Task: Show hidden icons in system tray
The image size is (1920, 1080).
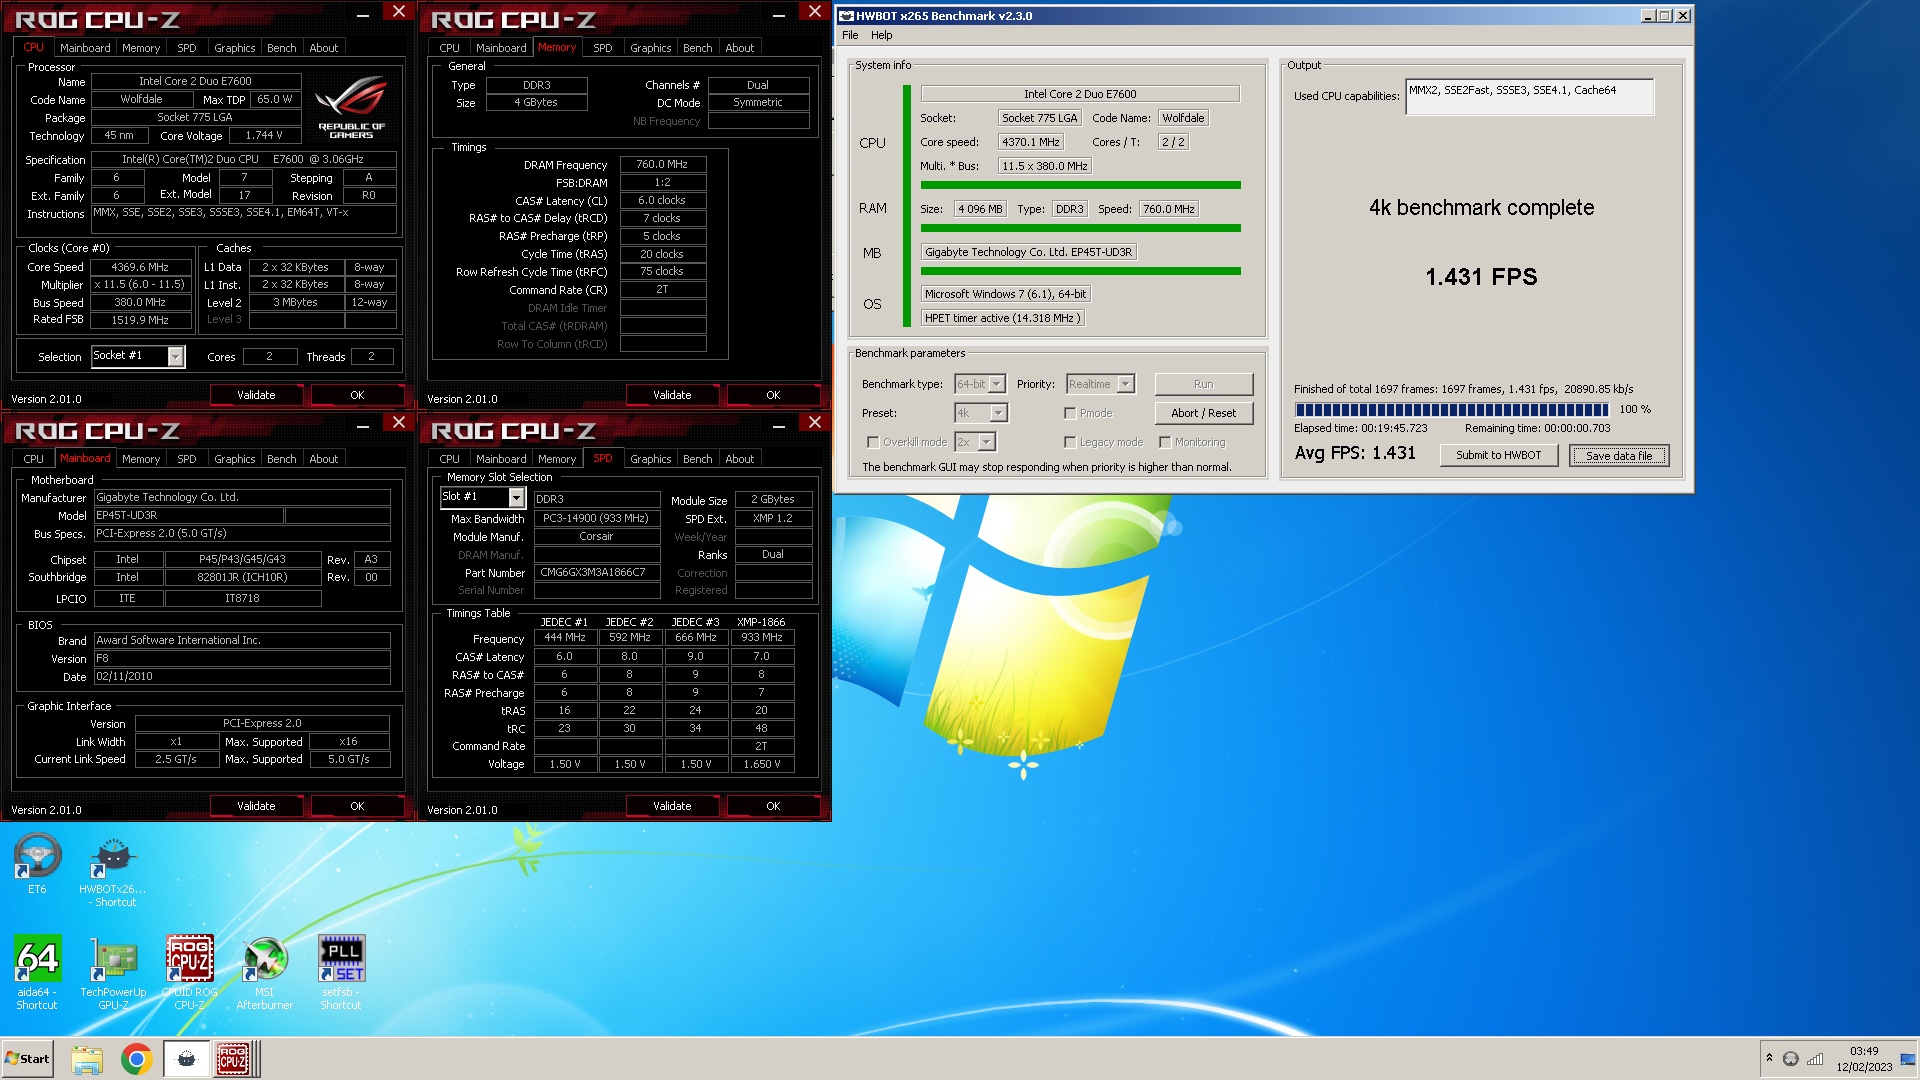Action: coord(1769,1058)
